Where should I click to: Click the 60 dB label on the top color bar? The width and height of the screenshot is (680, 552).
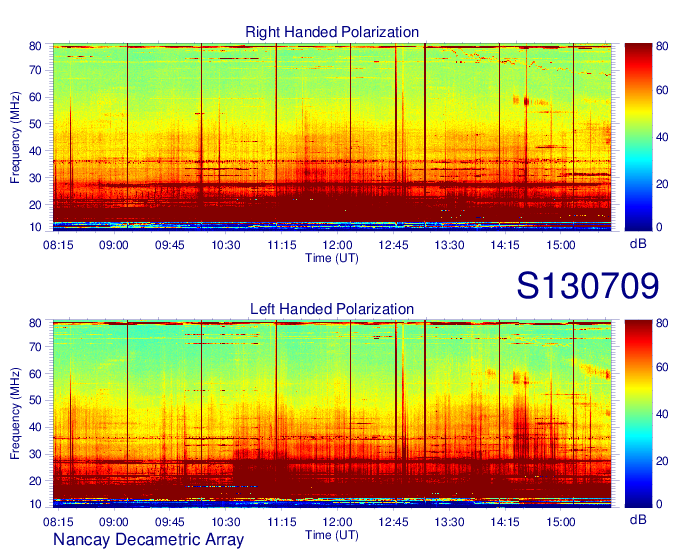662,90
